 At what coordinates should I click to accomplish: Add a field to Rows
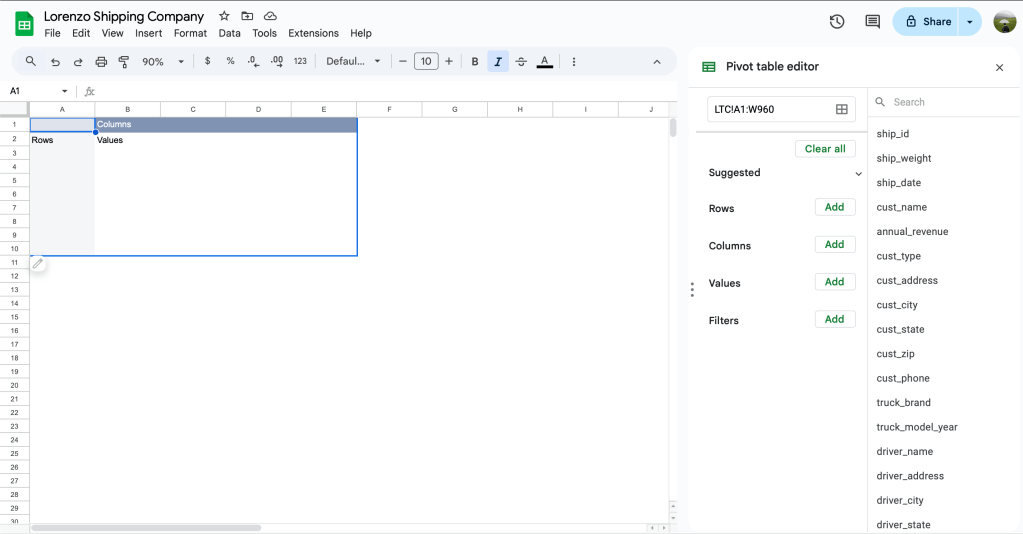tap(834, 207)
